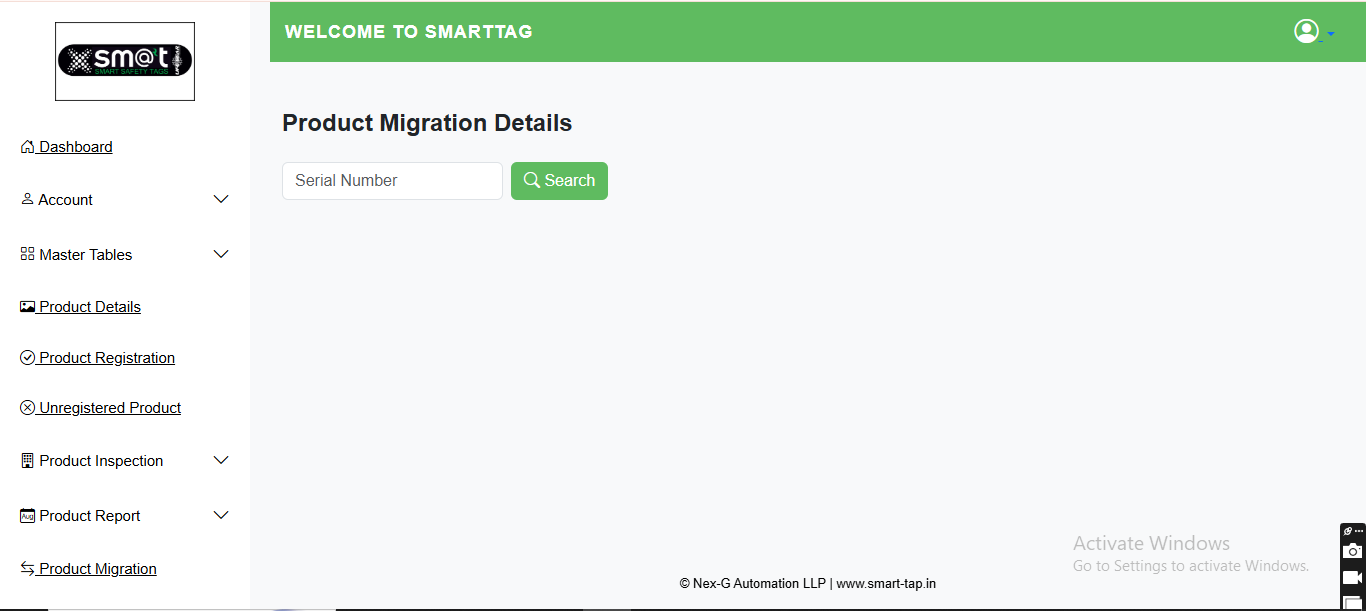The height and width of the screenshot is (611, 1366).
Task: Click the Dashboard home icon
Action: (x=27, y=147)
